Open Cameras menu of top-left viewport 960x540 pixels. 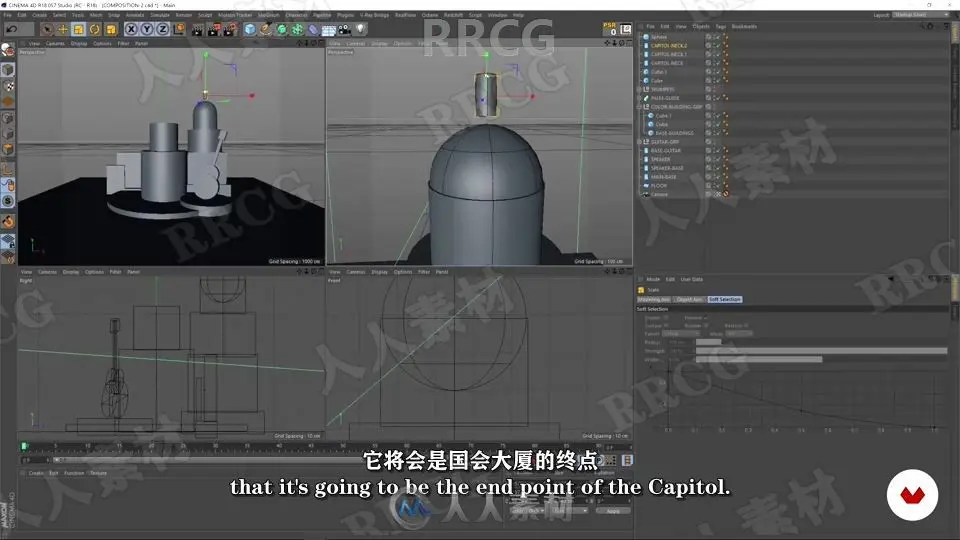[55, 43]
